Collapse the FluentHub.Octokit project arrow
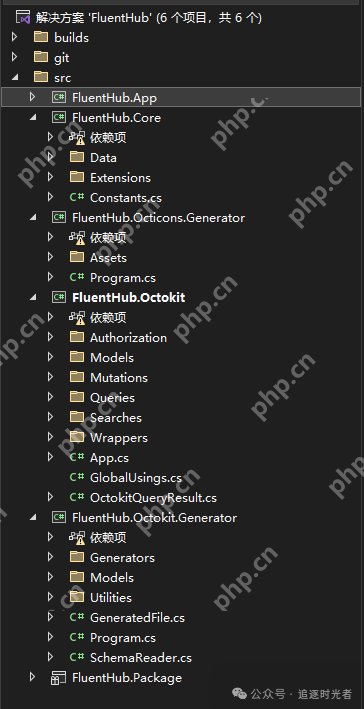364x709 pixels. point(33,298)
